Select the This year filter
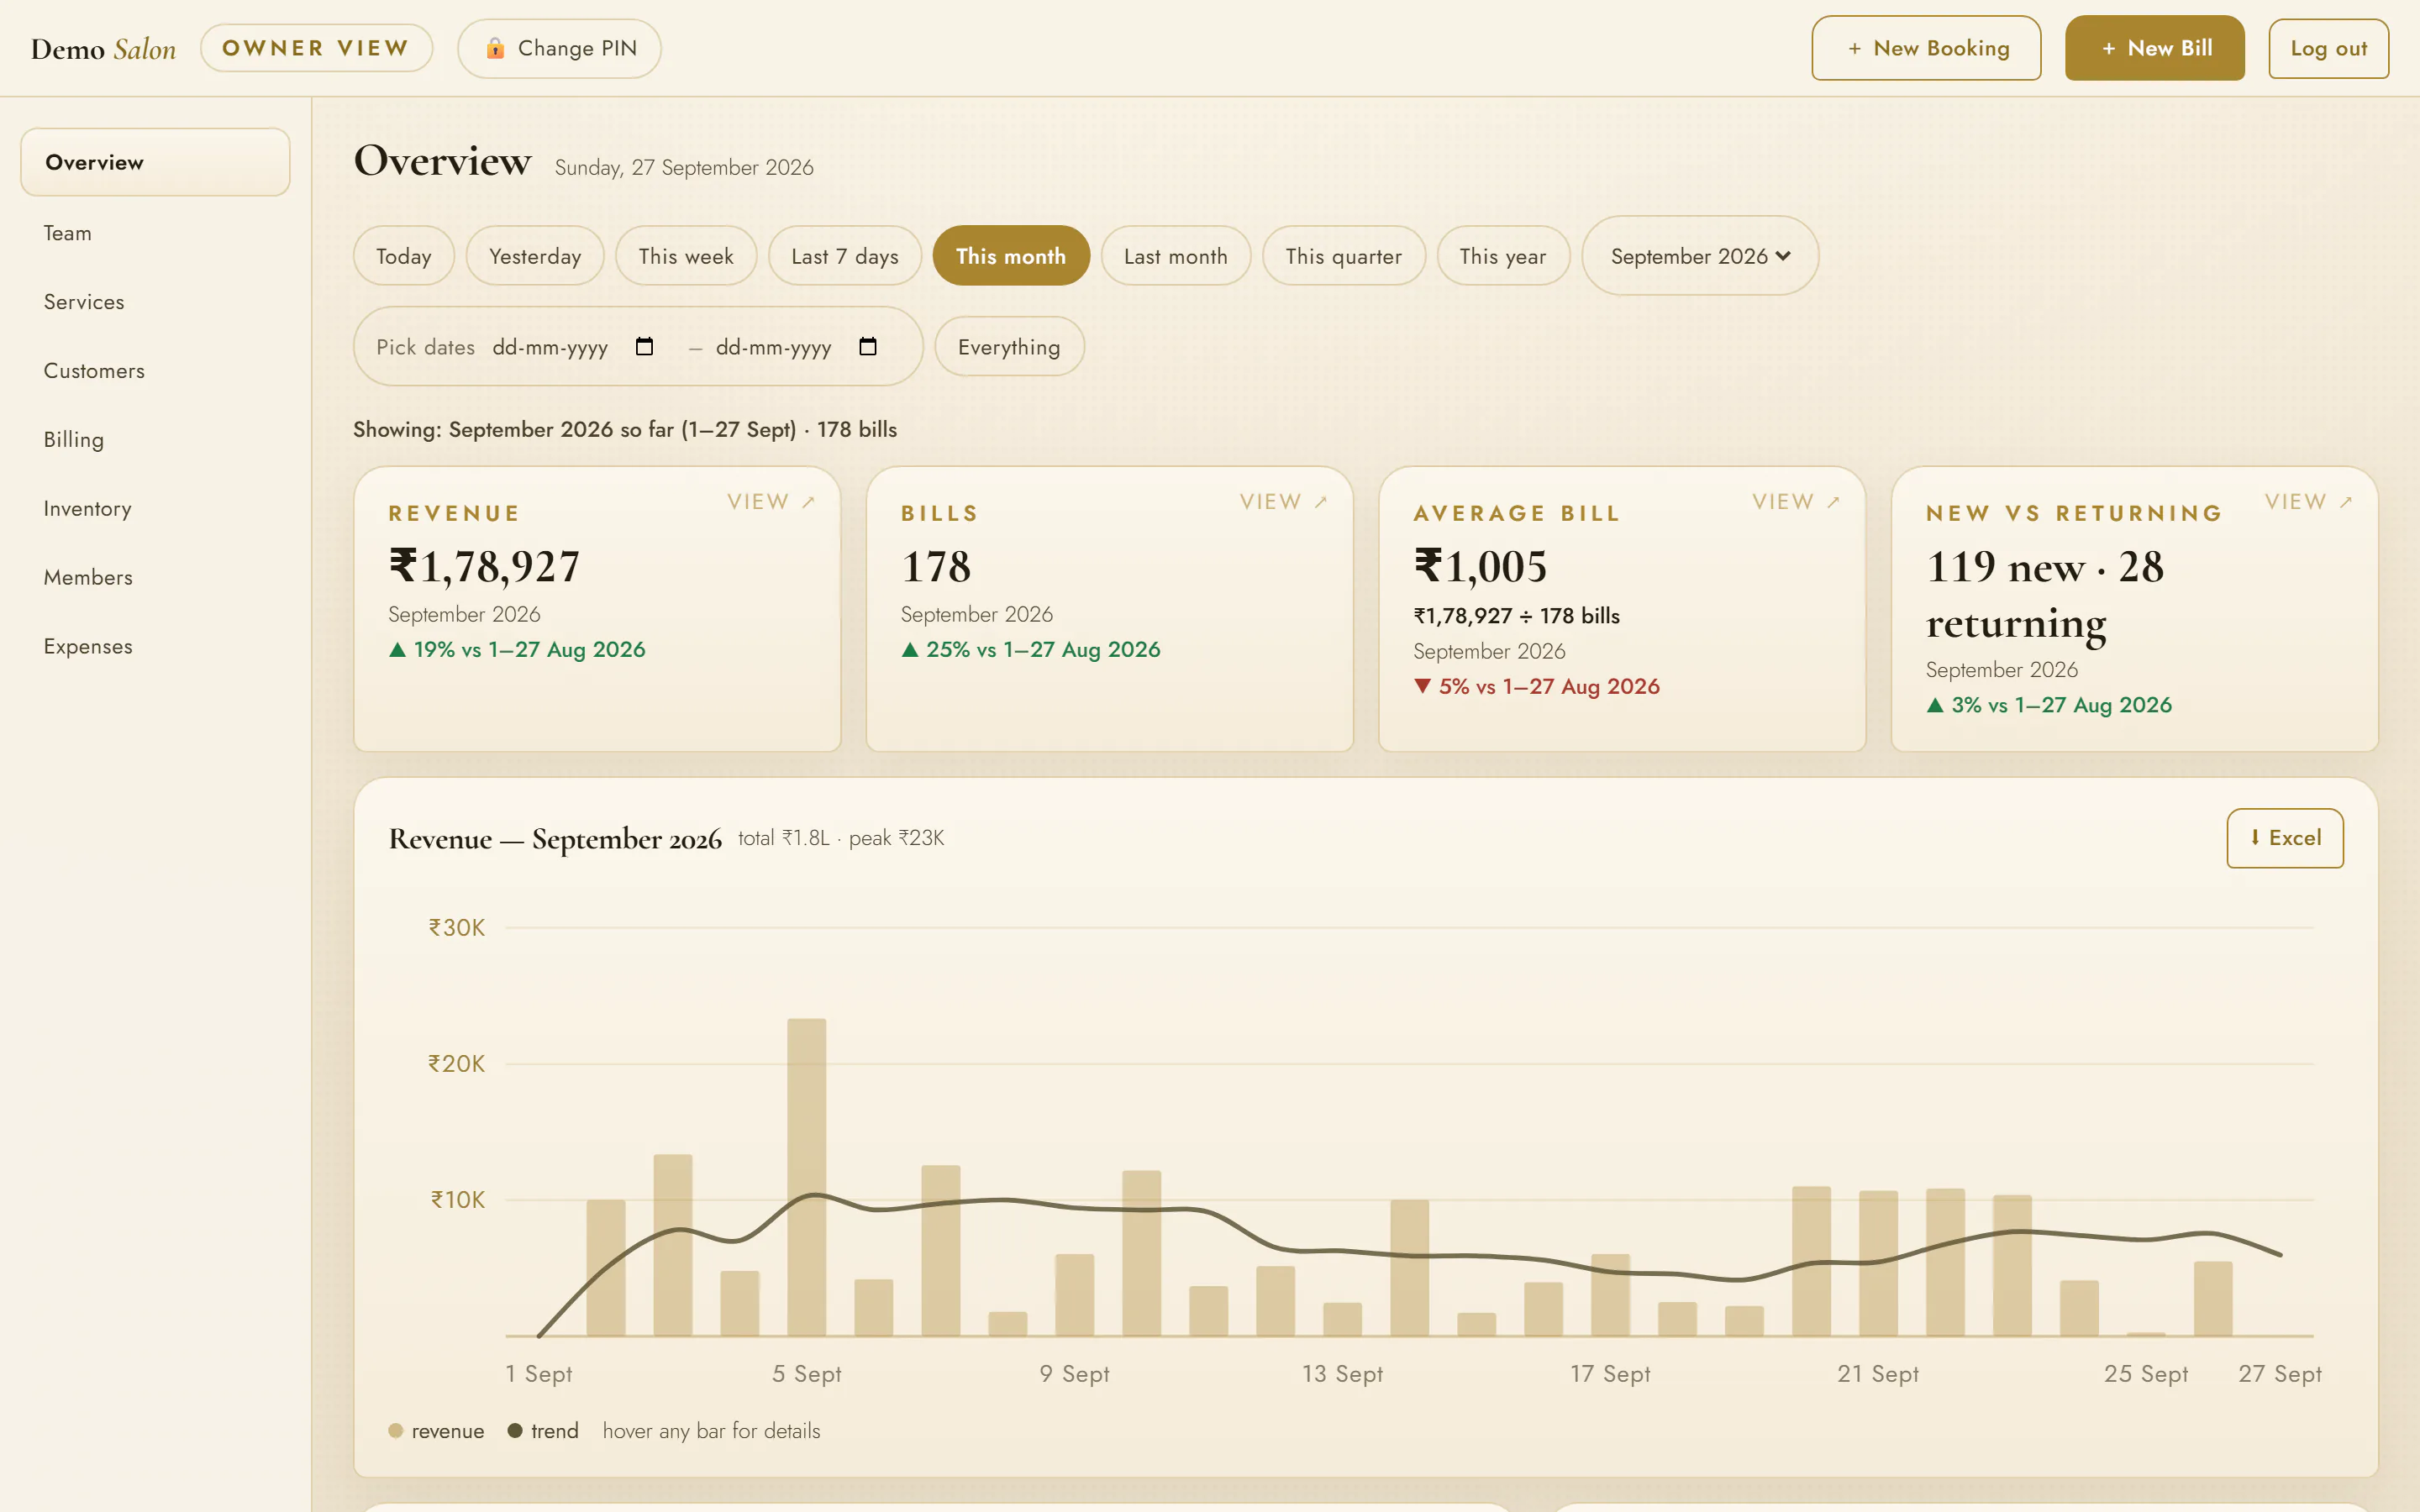The height and width of the screenshot is (1512, 2420). click(1502, 256)
